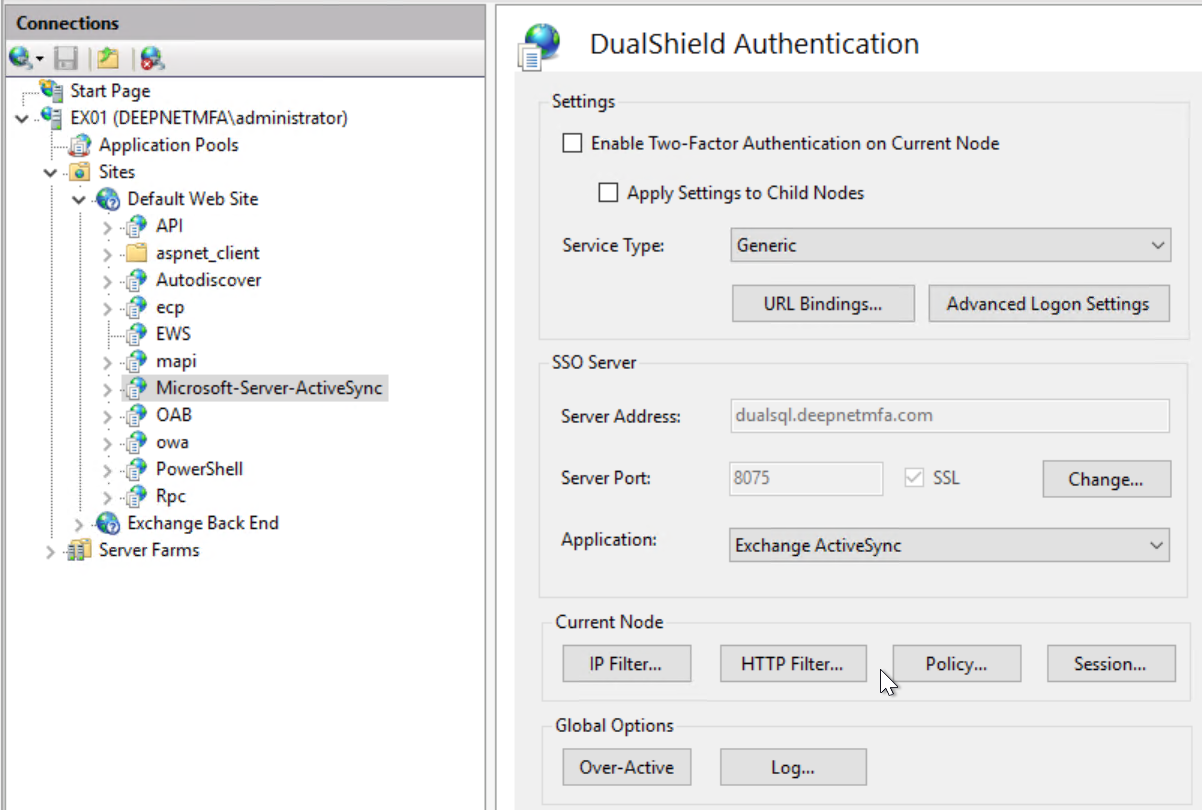Open the Log options button

click(793, 768)
